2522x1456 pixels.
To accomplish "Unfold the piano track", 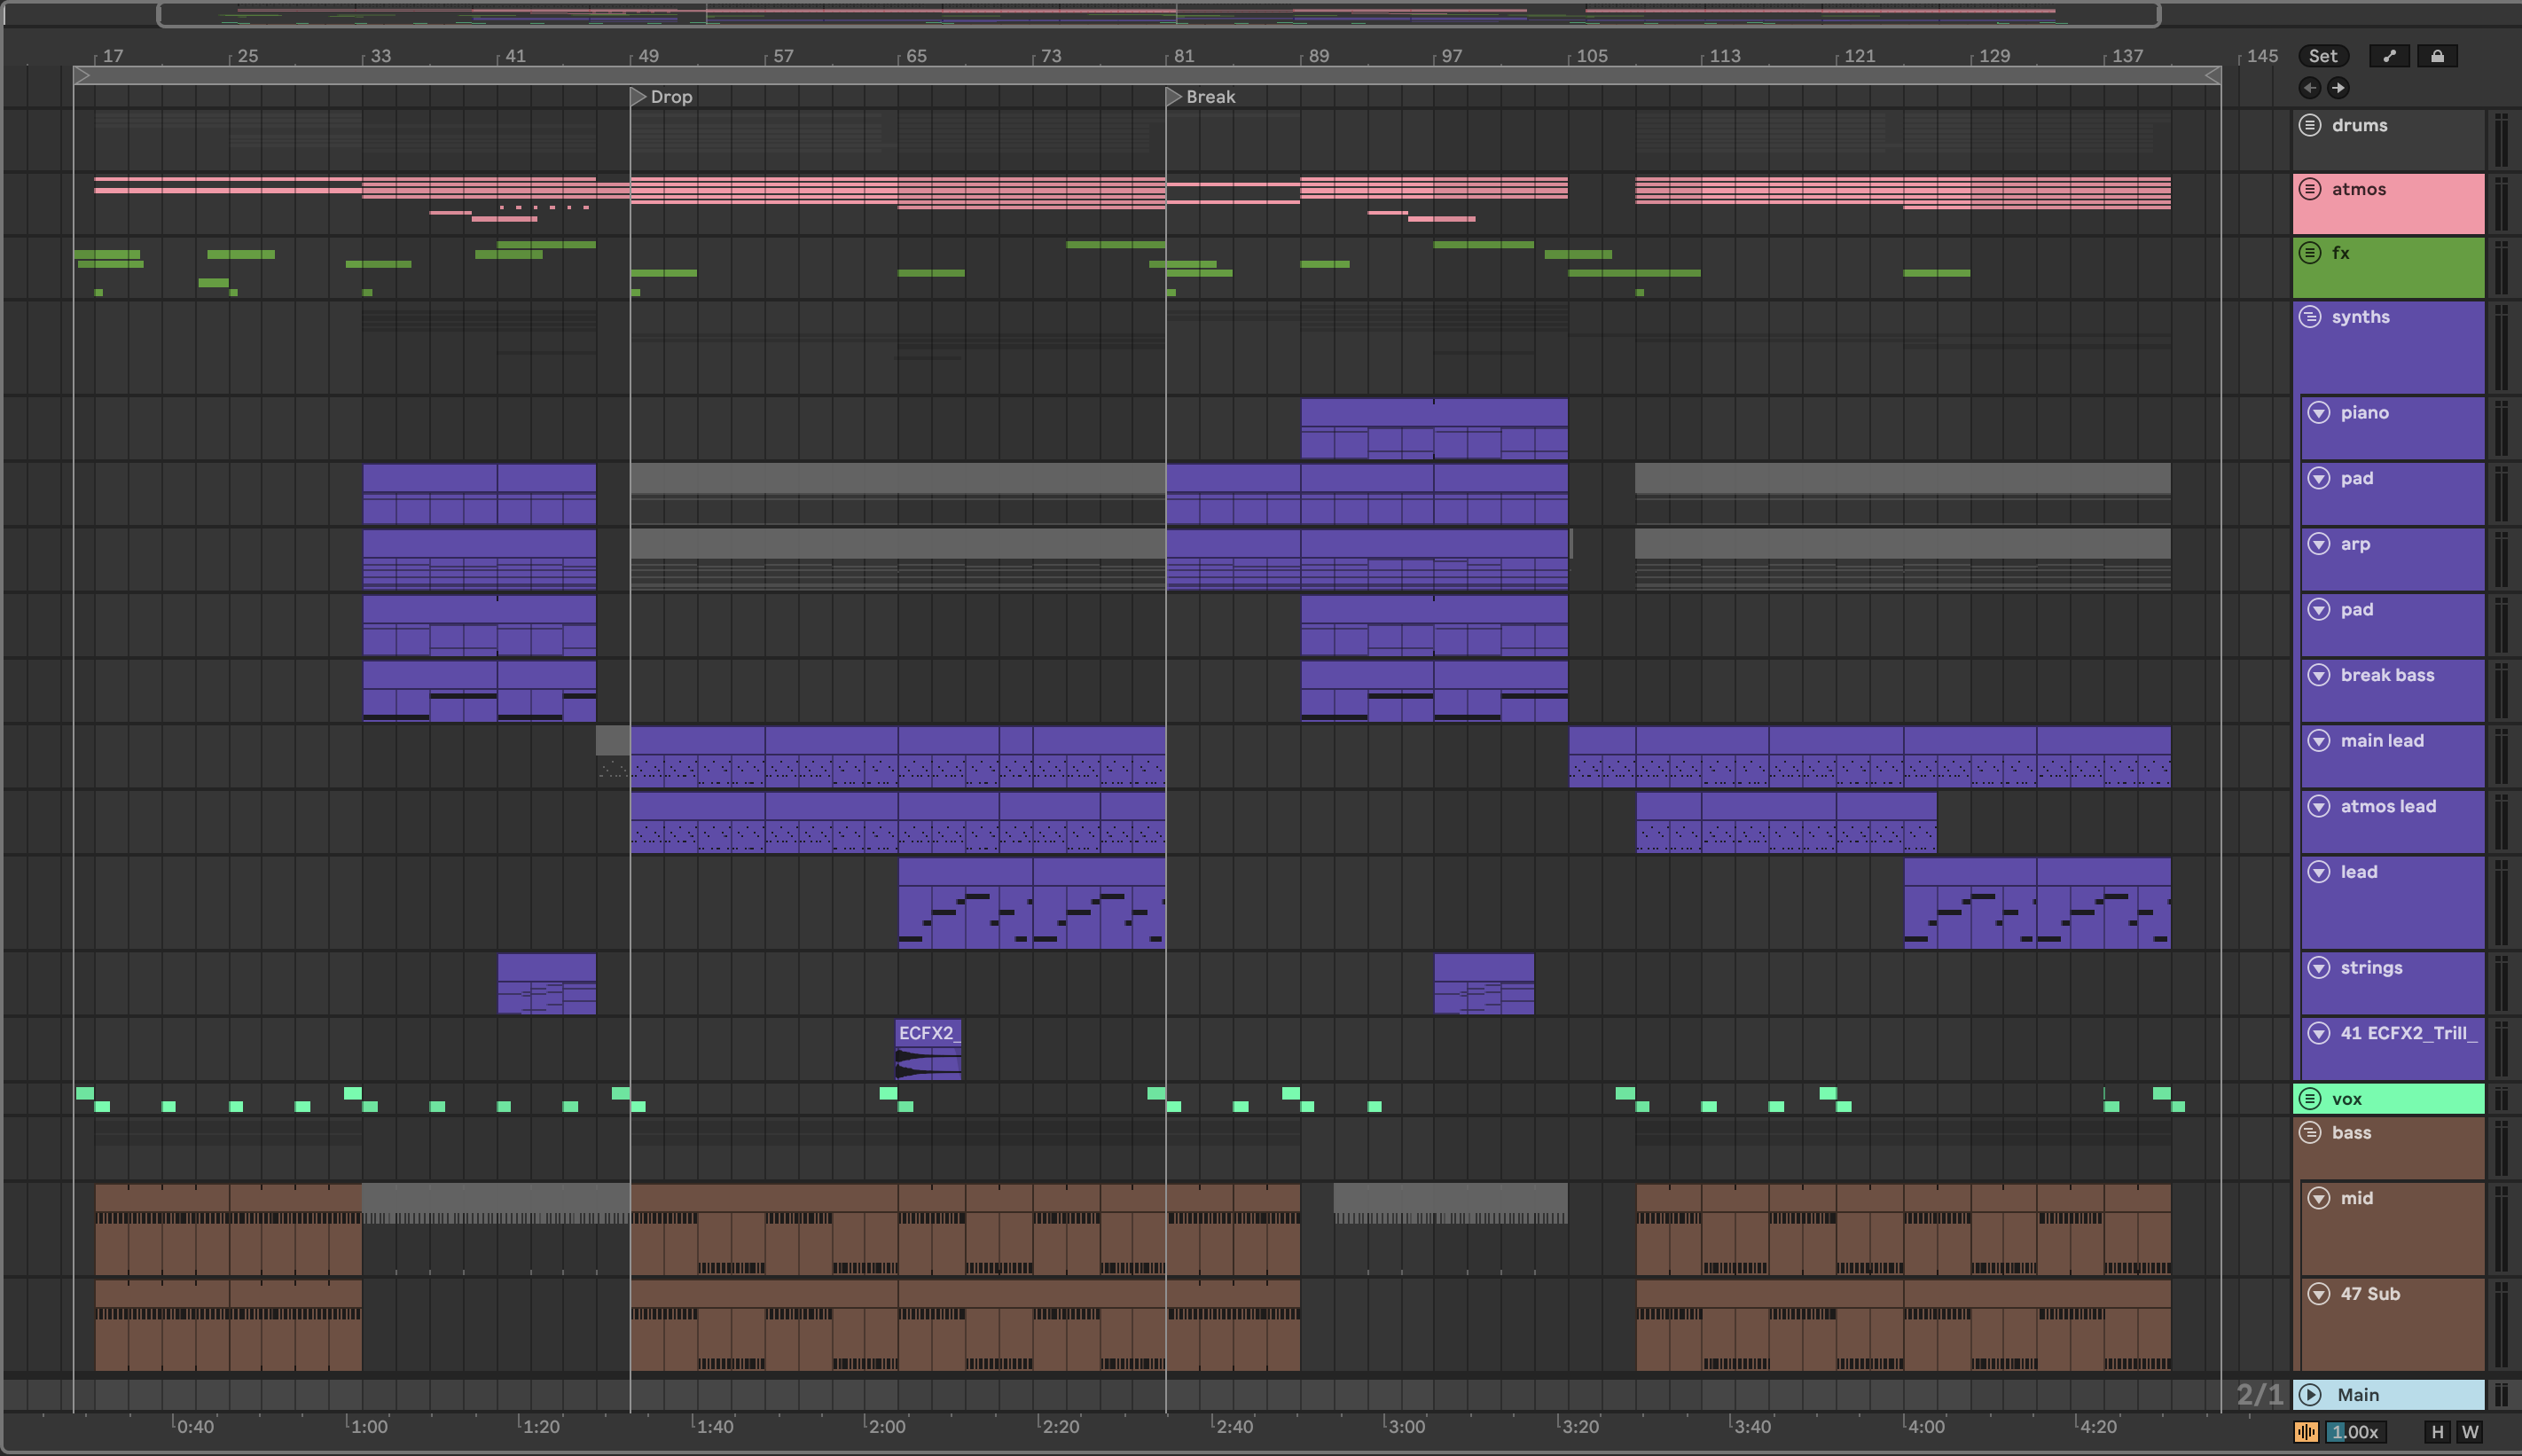I will tap(2319, 413).
